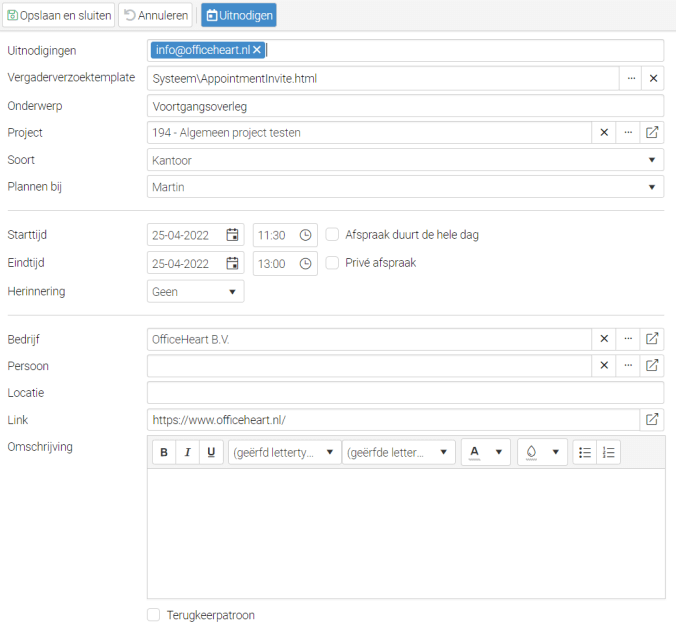
Task: Enable Terugkeerpatroon checkbox
Action: (x=153, y=615)
